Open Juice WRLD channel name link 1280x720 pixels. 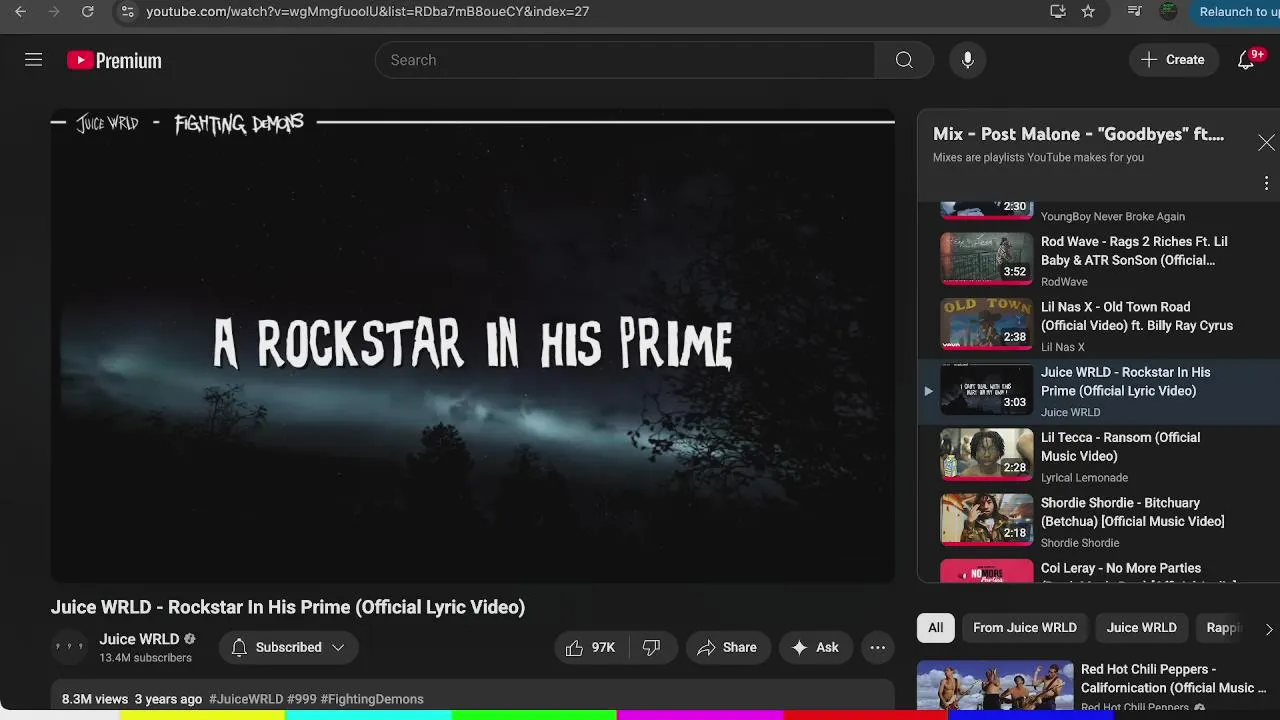click(139, 639)
